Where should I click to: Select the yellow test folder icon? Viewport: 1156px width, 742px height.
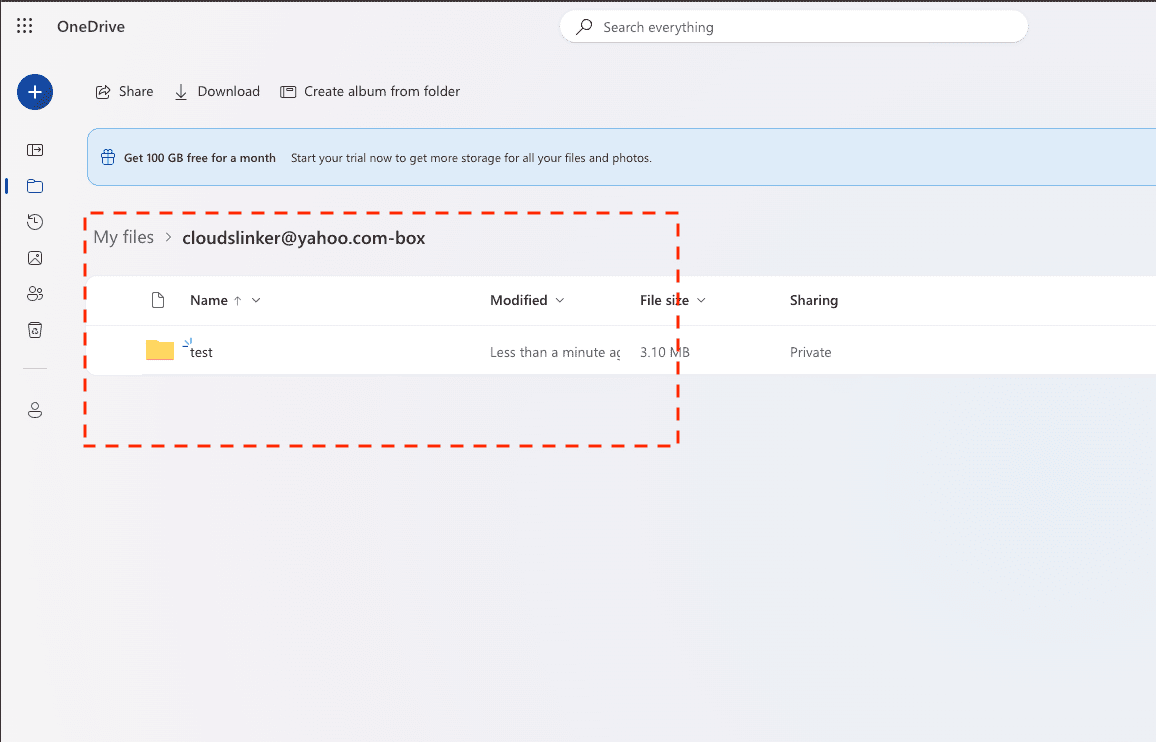(160, 350)
